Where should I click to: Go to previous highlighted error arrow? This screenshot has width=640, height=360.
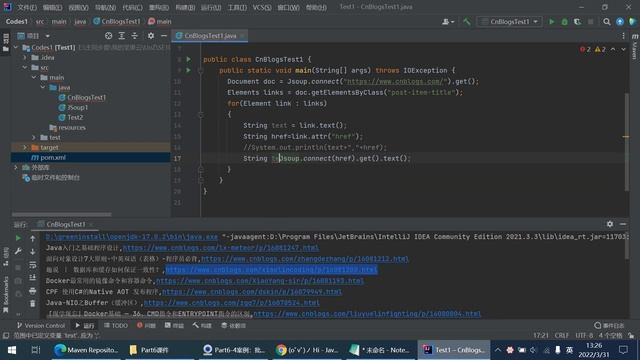point(613,49)
